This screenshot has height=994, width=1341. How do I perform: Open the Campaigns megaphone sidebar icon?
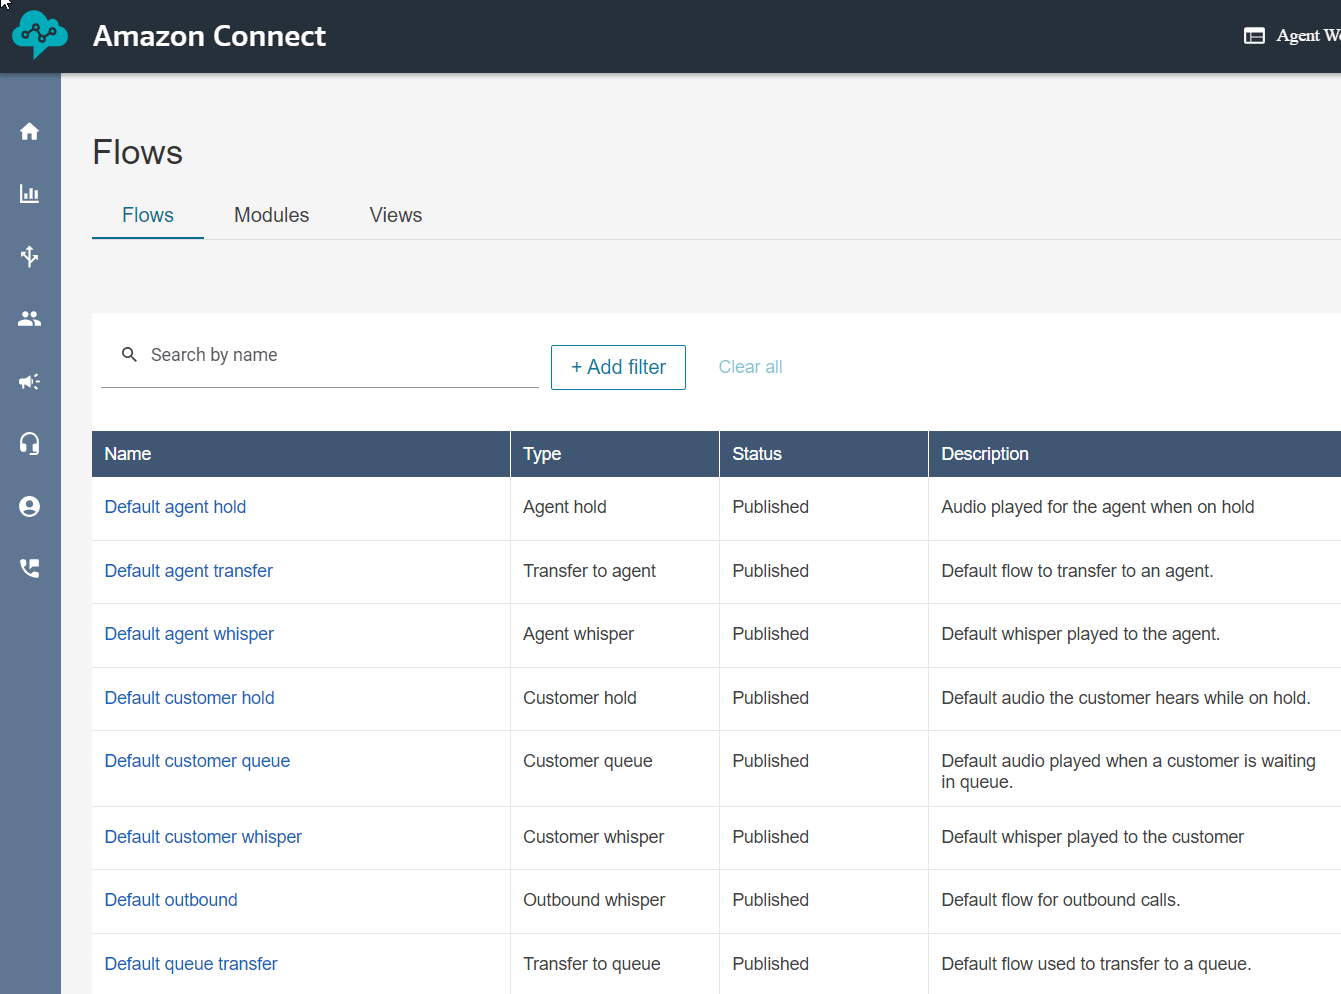tap(30, 381)
